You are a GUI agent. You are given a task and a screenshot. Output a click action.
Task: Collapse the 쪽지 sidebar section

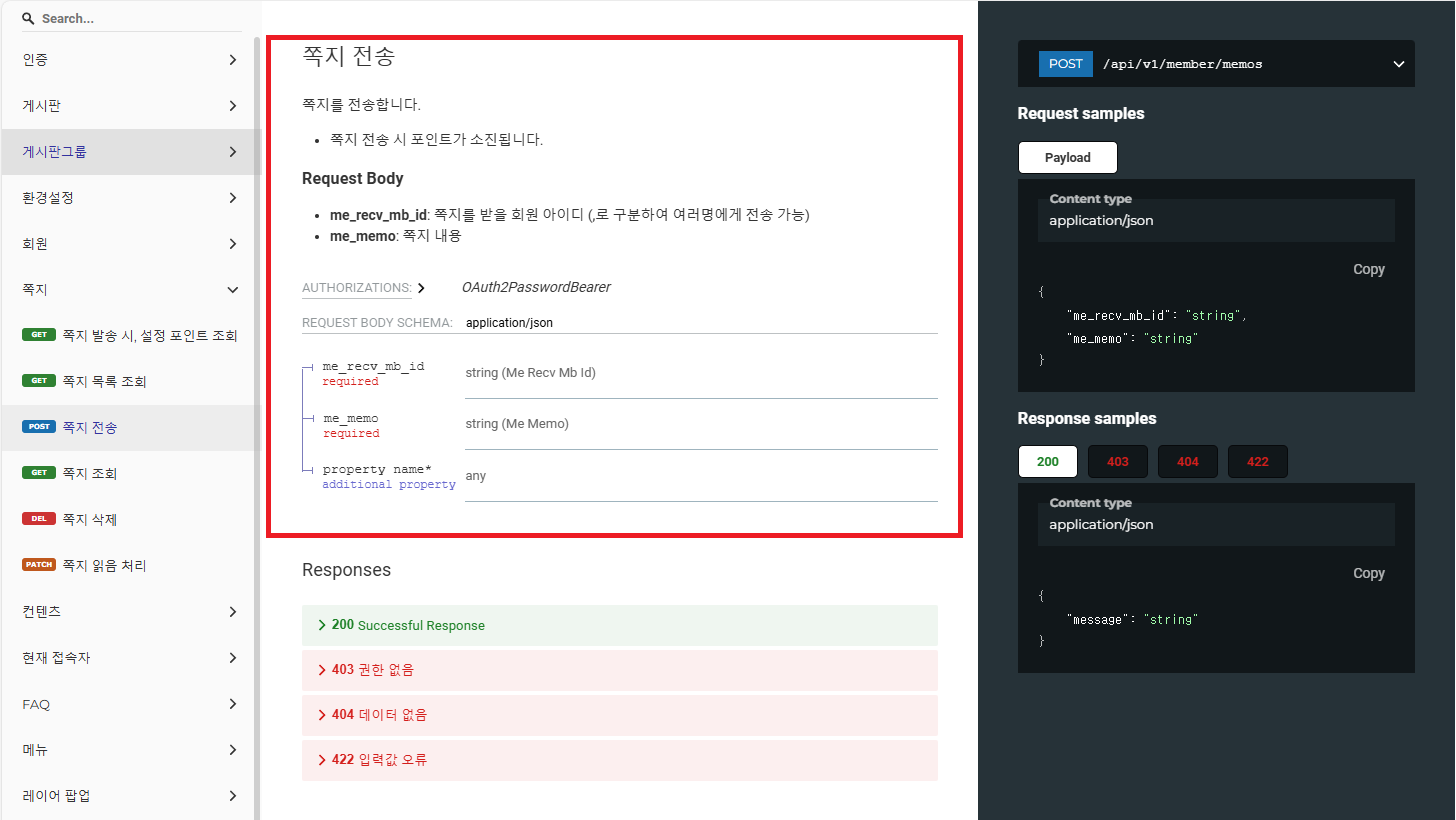click(x=232, y=290)
